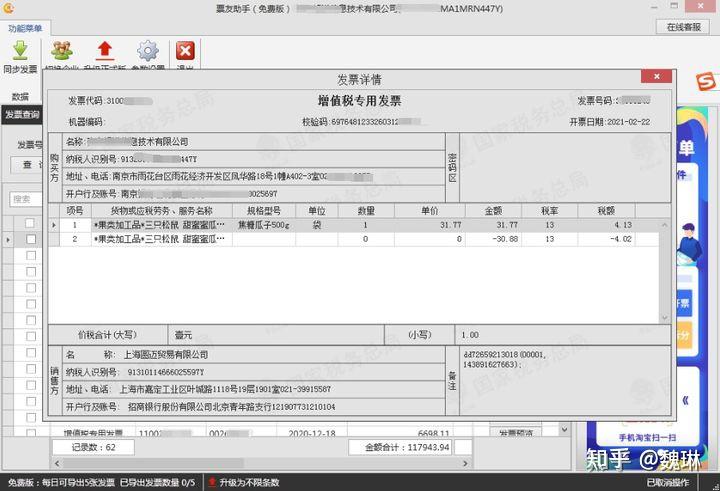
Task: Click the seller bank 招商银行 account text
Action: [x=231, y=406]
